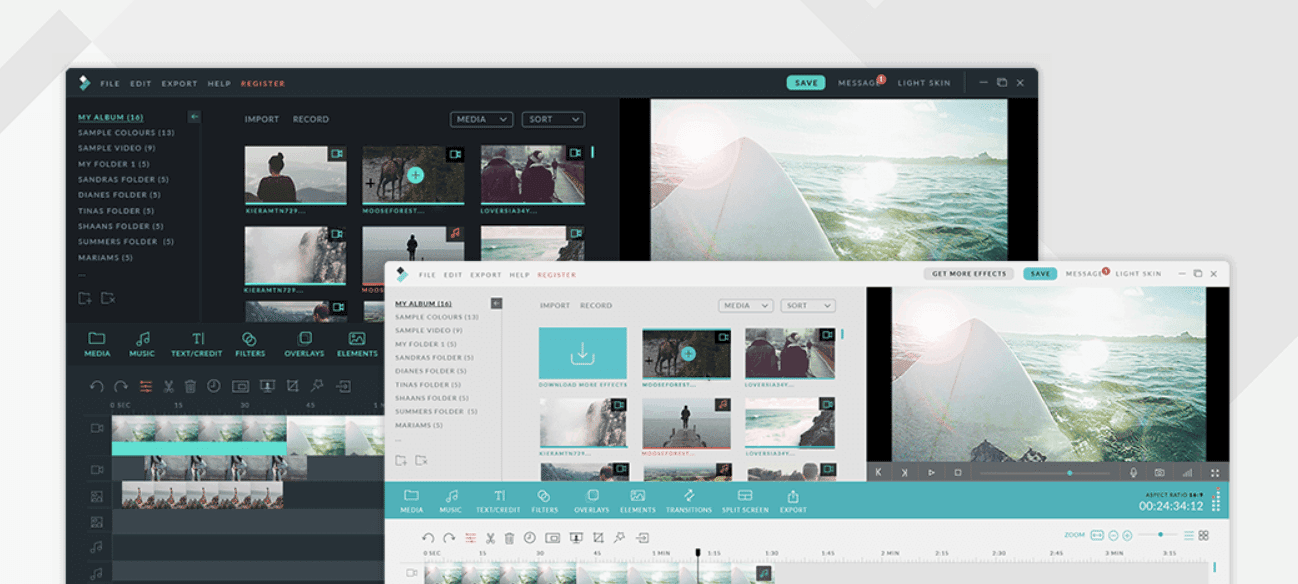This screenshot has width=1298, height=584.
Task: Click Get More Effects button
Action: click(x=969, y=274)
